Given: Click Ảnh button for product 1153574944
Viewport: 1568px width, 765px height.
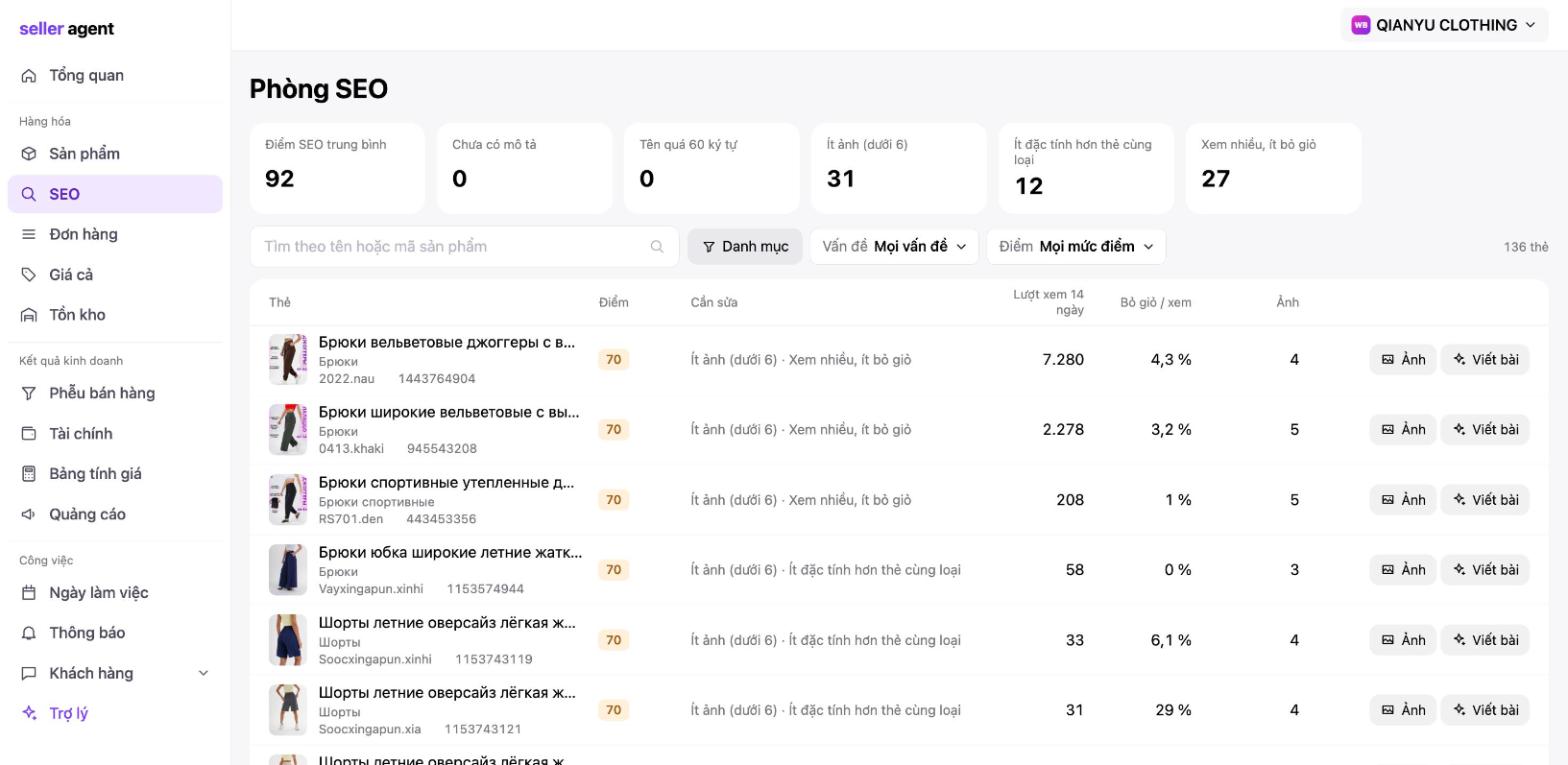Looking at the screenshot, I should [x=1403, y=569].
